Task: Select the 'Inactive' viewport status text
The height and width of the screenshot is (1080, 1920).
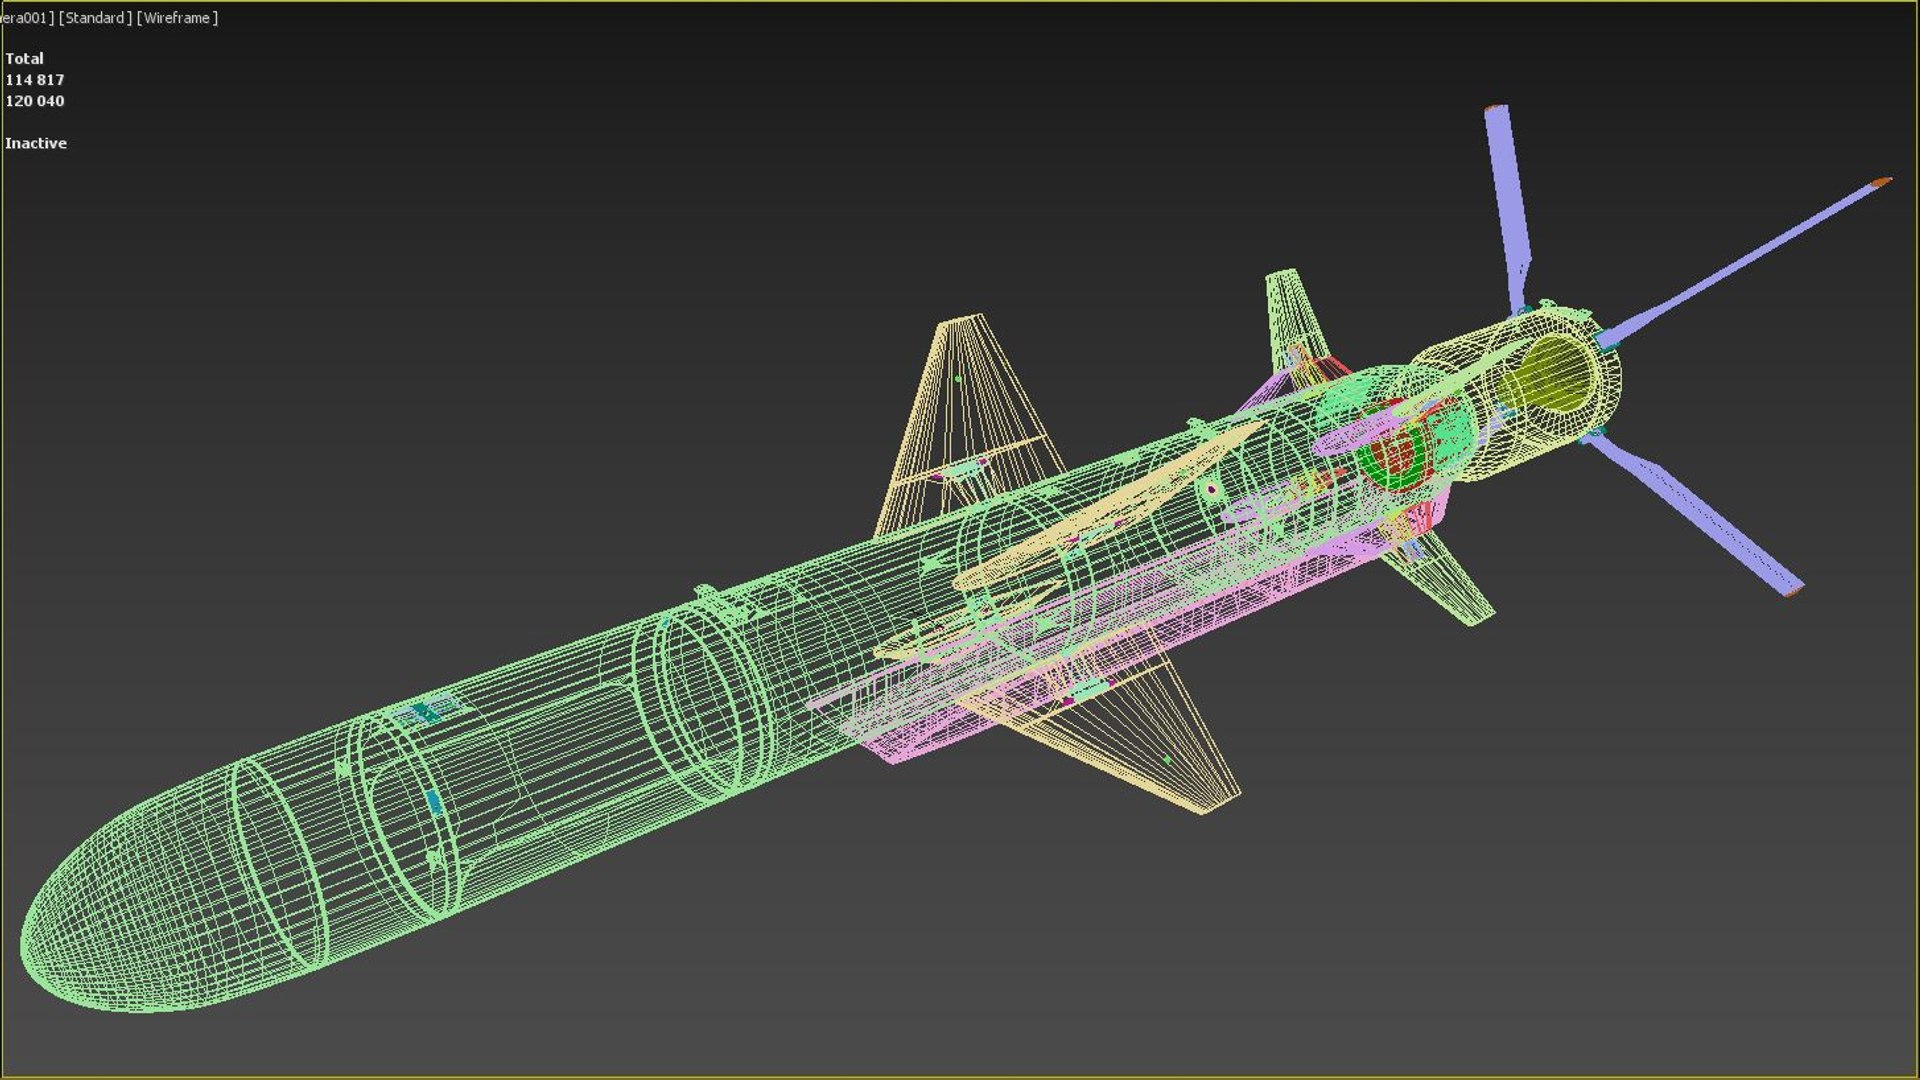Action: pos(36,143)
